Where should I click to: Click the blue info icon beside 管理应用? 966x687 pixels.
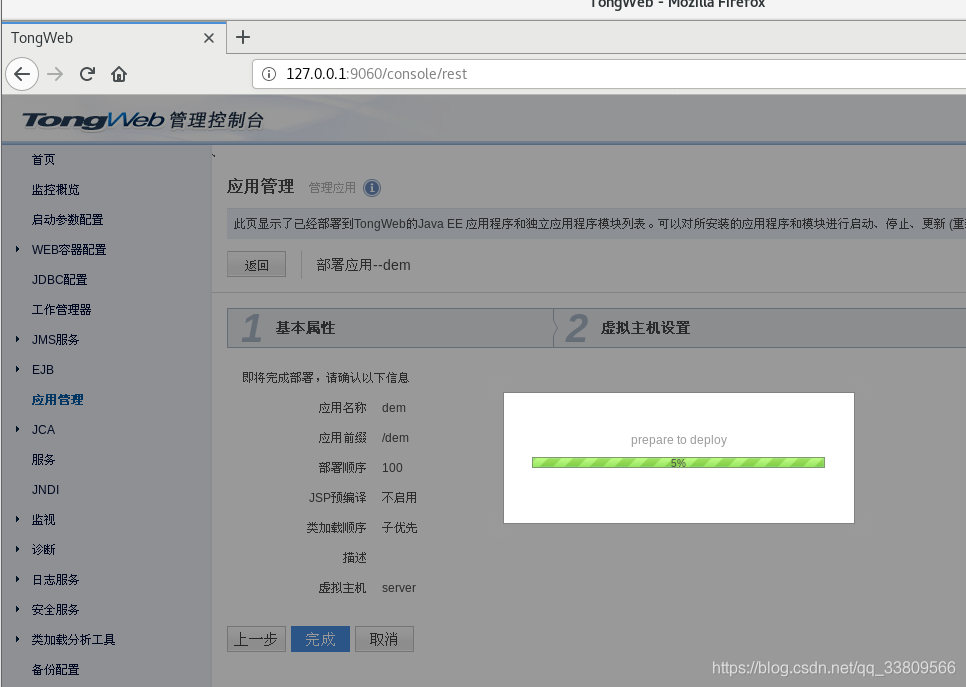[371, 187]
